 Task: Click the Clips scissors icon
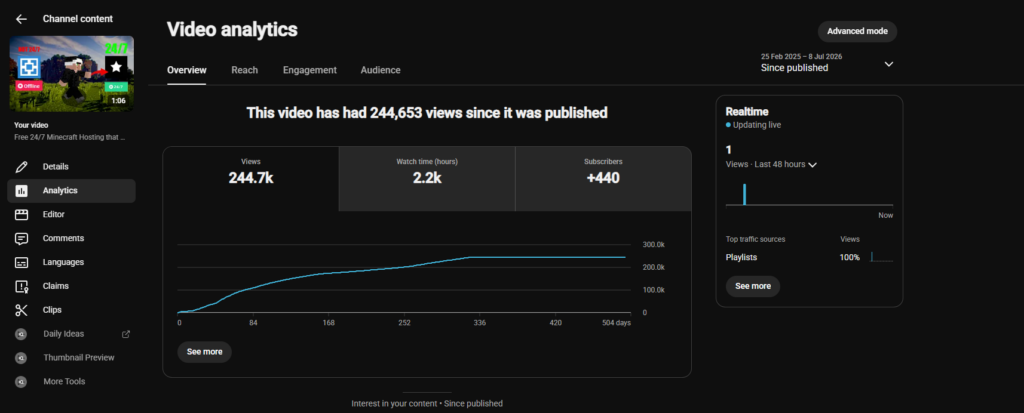(22, 310)
